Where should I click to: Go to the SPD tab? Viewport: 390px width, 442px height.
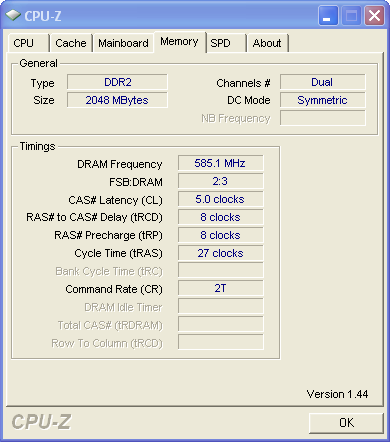click(x=226, y=43)
